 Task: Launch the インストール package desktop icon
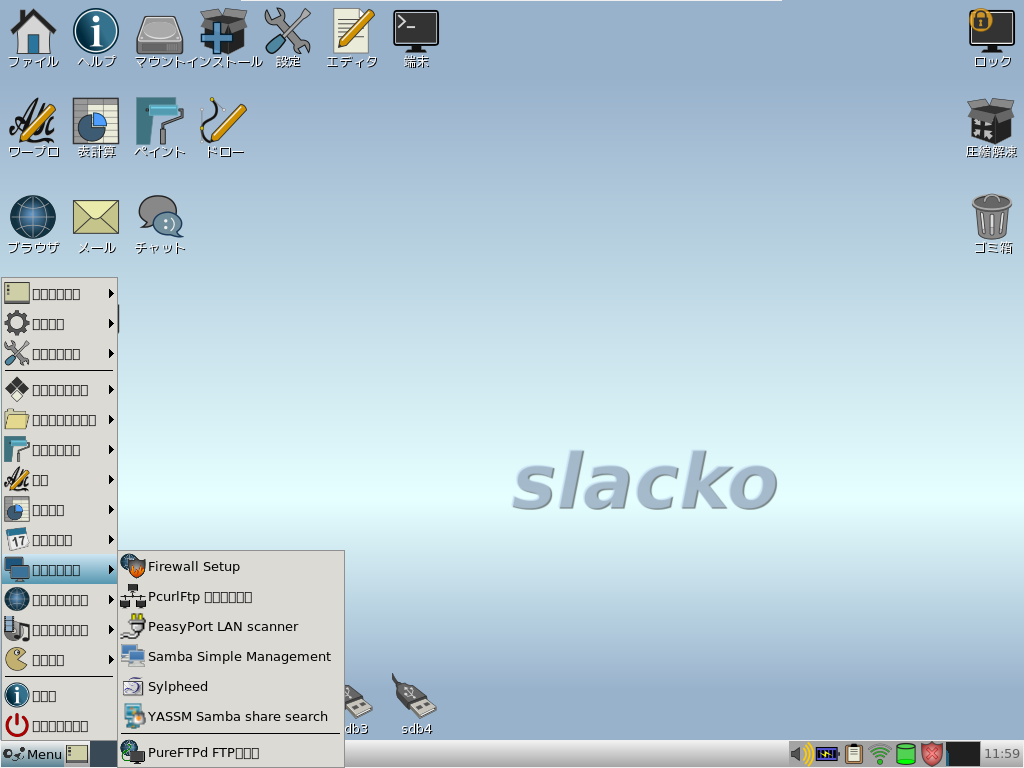223,38
